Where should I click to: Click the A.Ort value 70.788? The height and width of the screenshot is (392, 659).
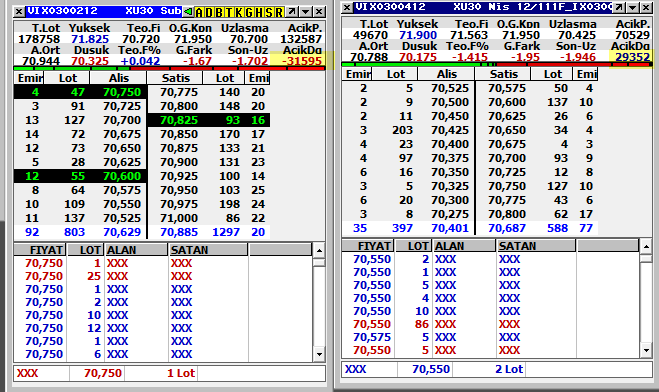(369, 57)
